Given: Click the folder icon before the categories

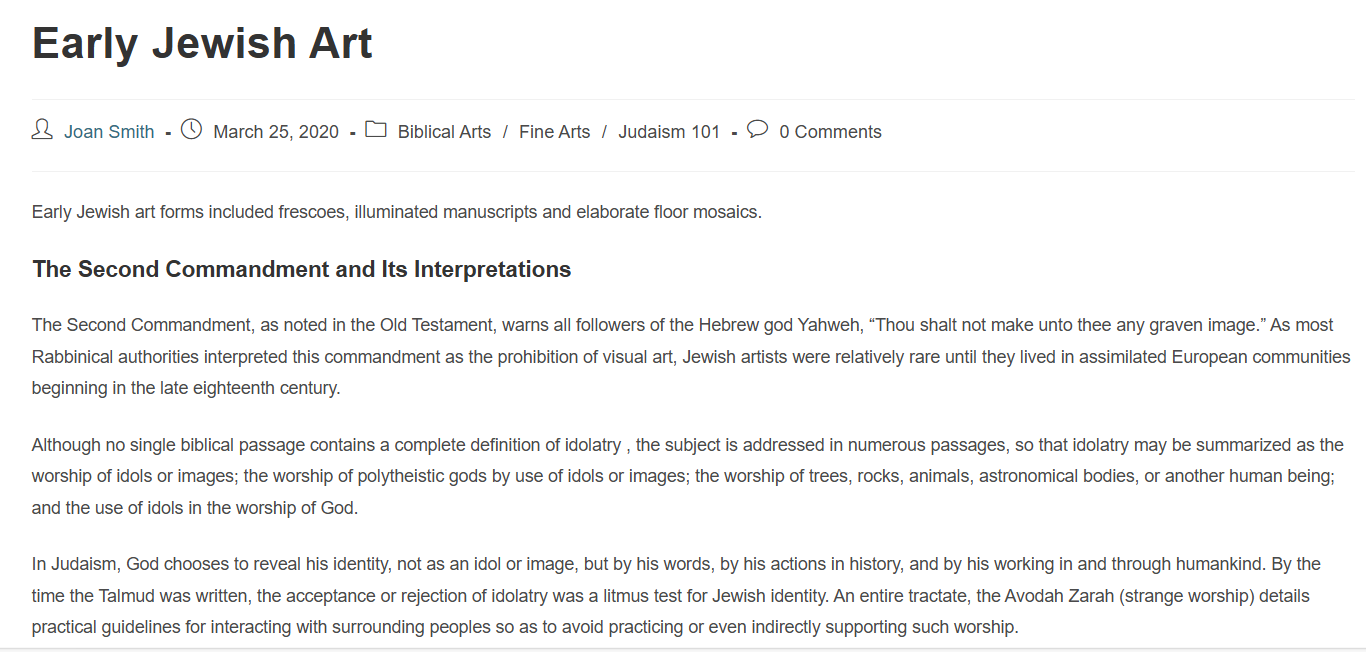Looking at the screenshot, I should point(376,130).
